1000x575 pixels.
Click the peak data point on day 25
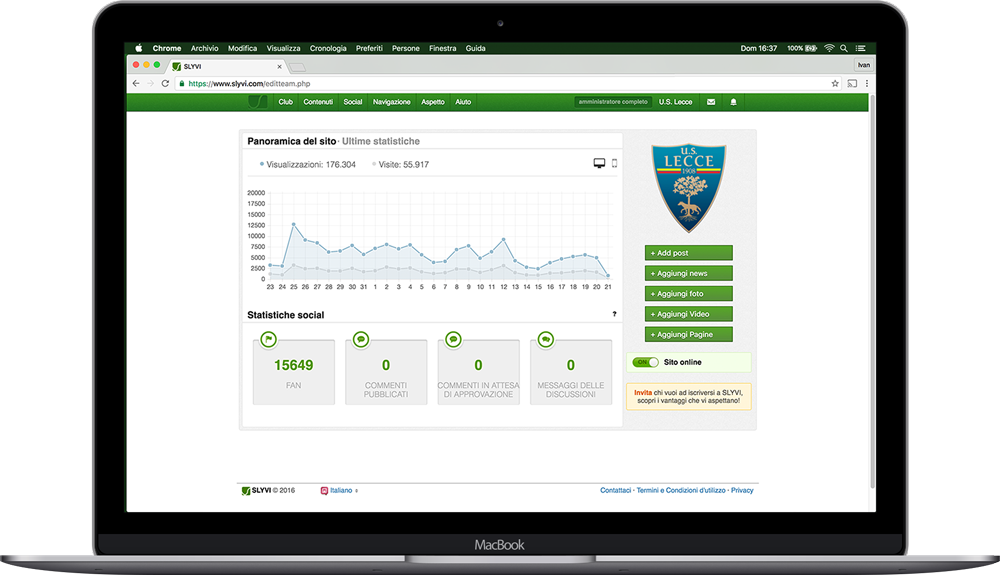(293, 224)
